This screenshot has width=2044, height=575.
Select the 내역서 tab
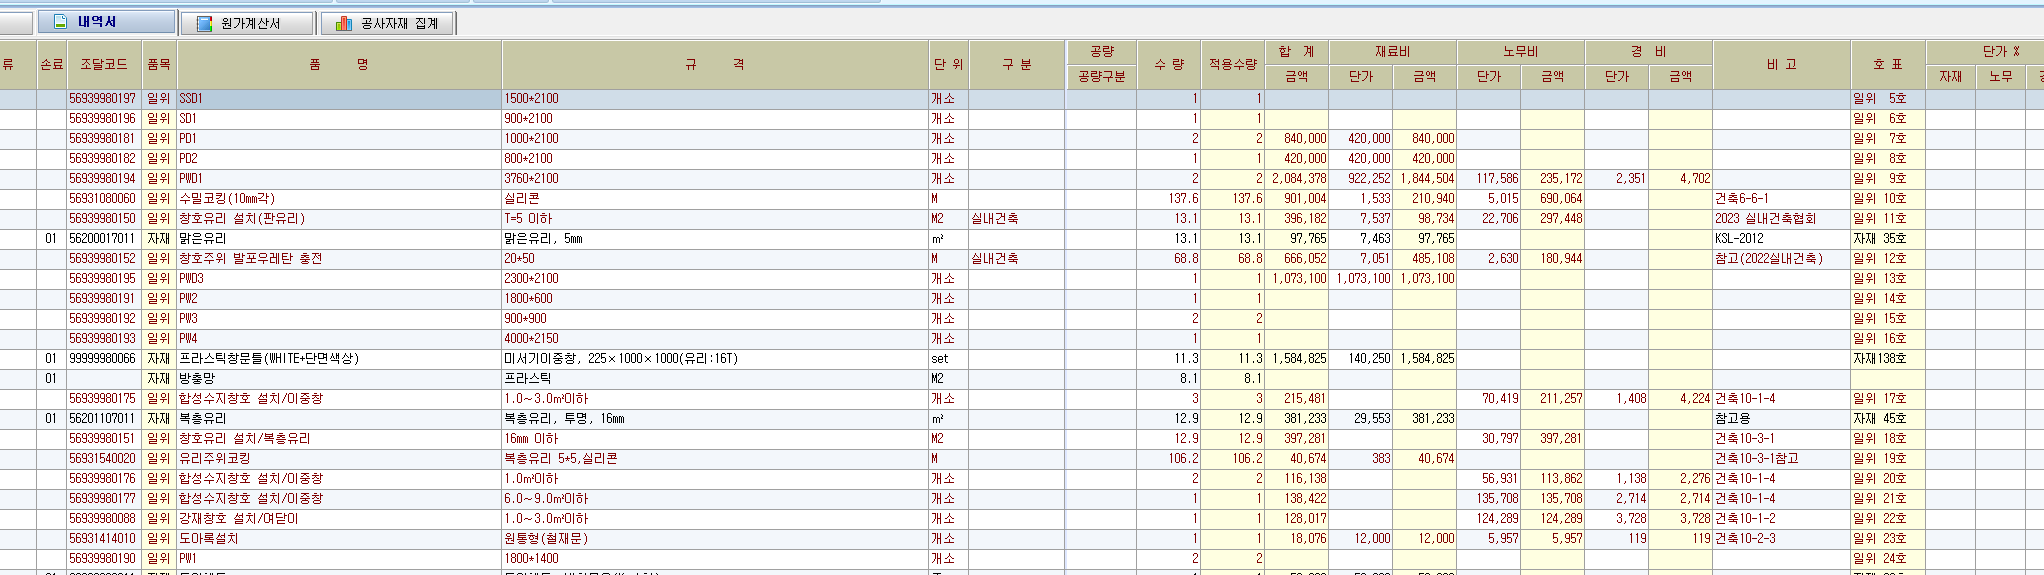(x=97, y=22)
